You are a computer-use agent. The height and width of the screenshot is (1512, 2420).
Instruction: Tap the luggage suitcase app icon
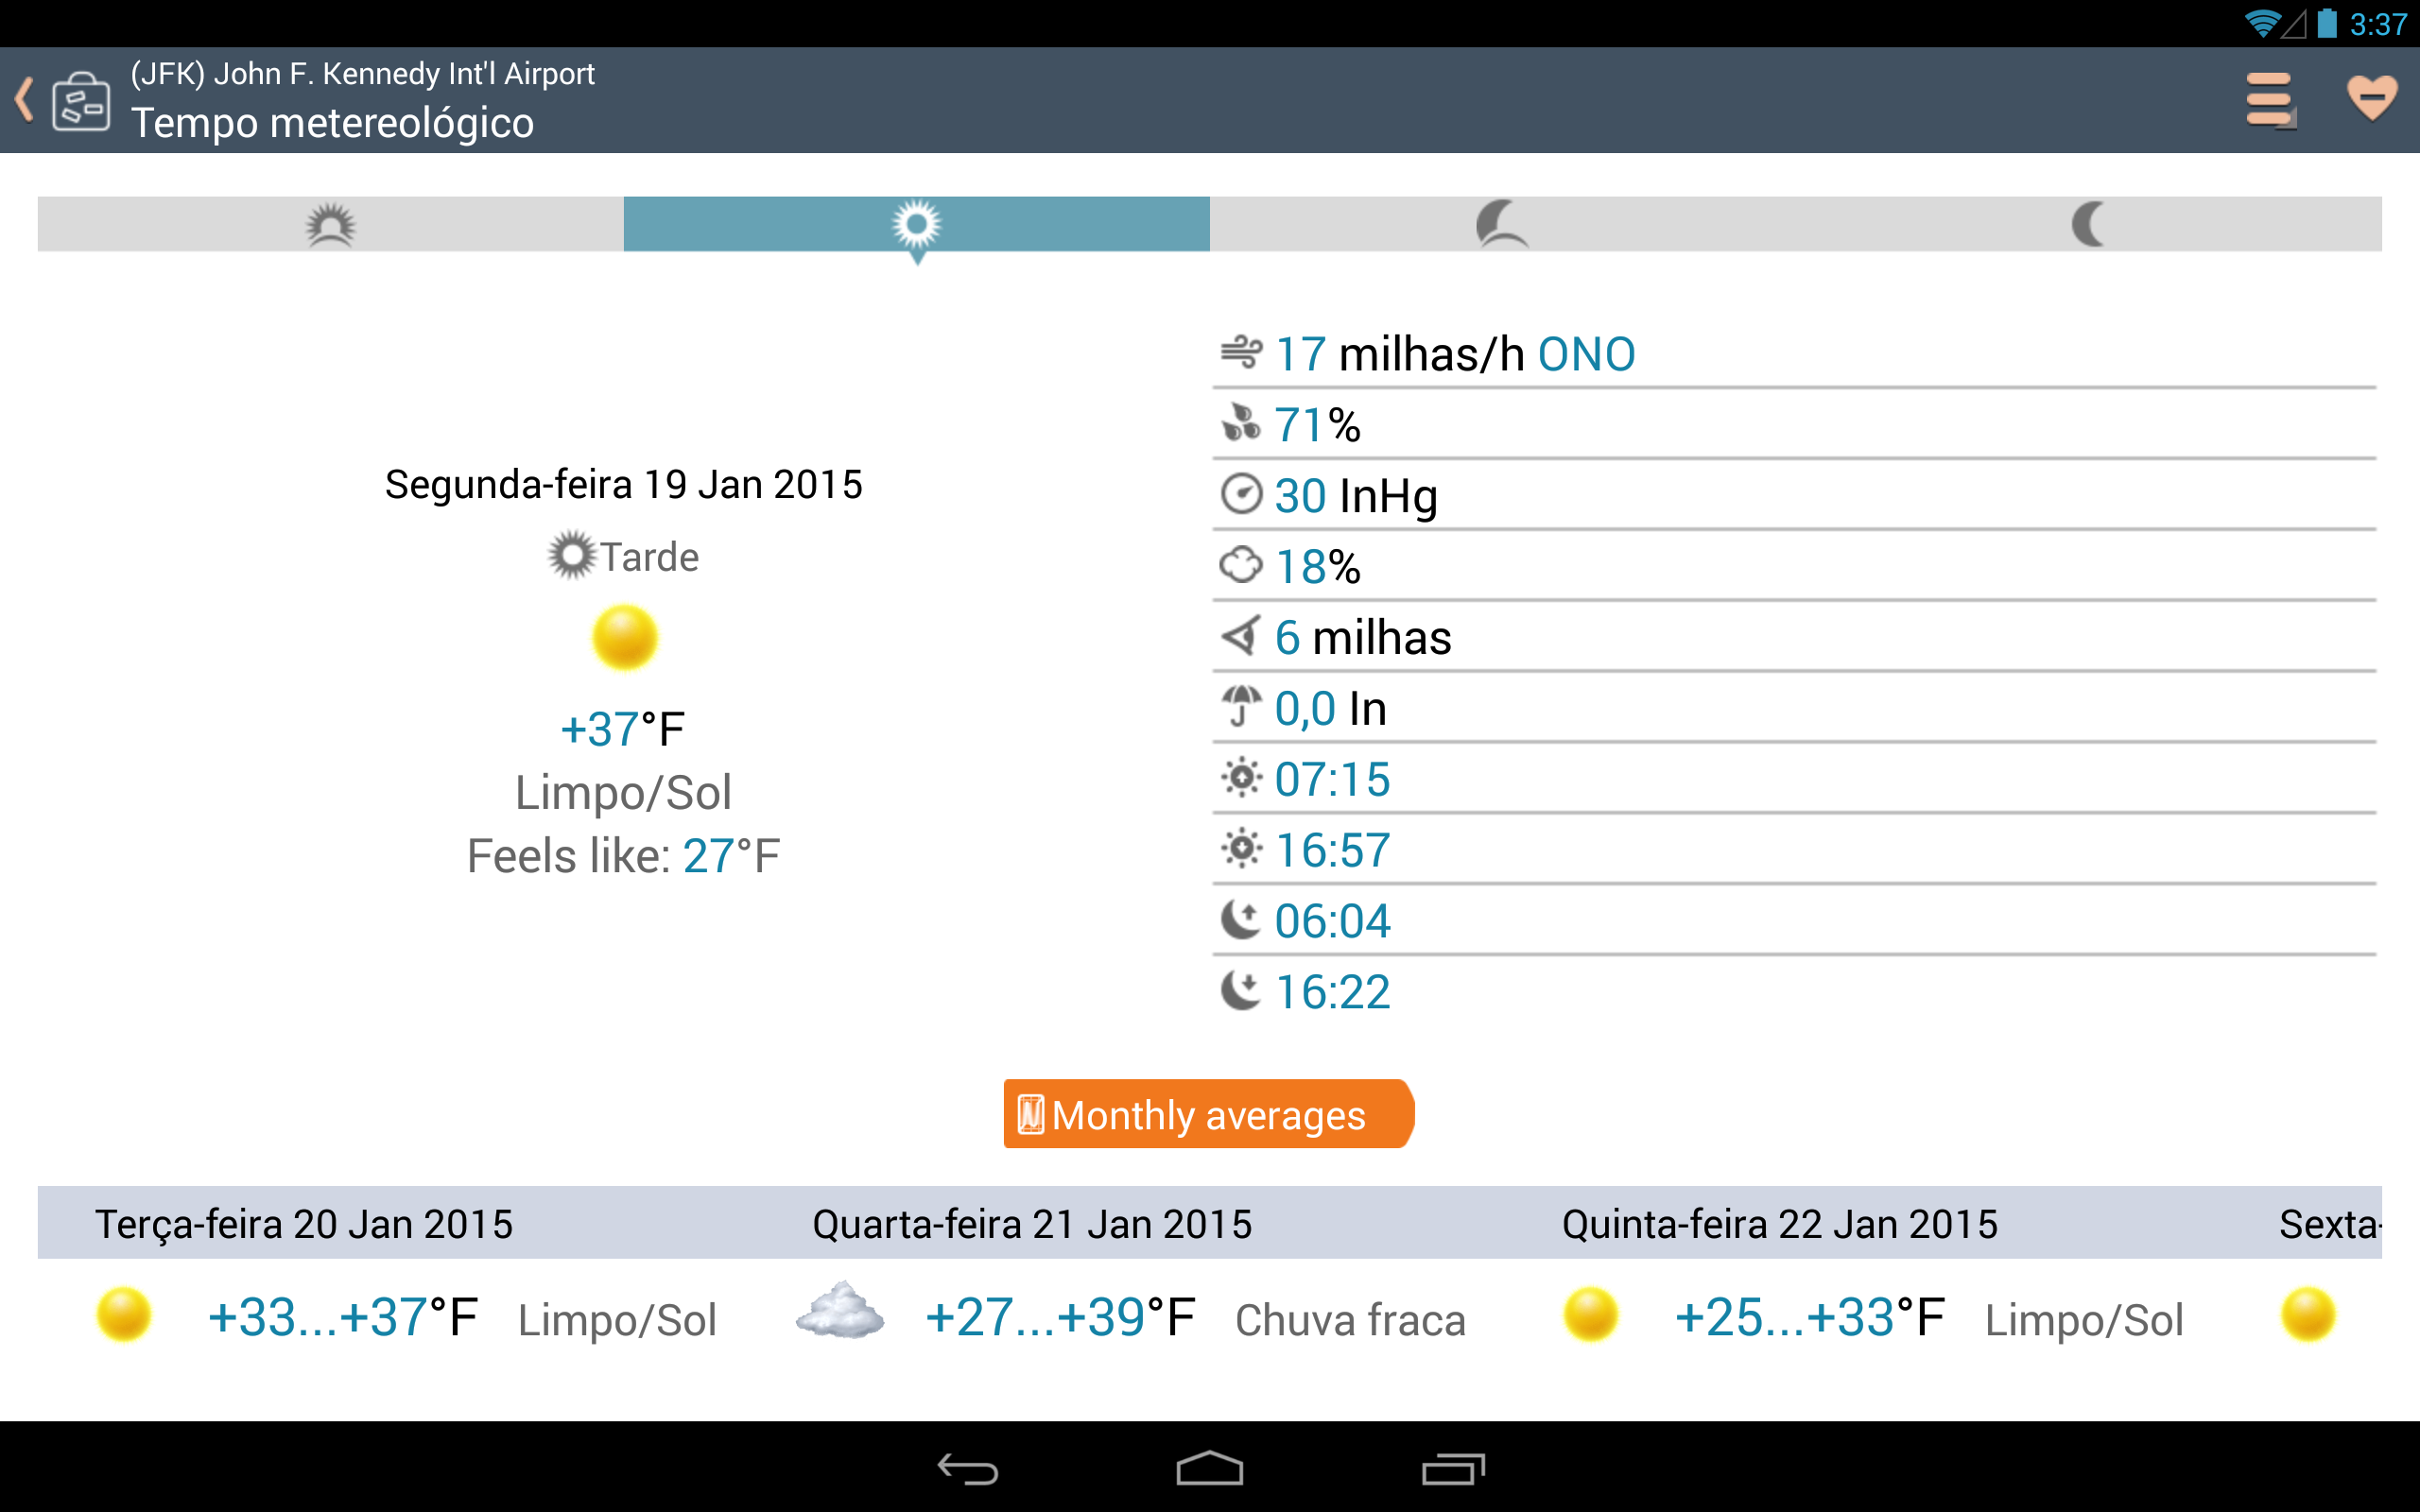(81, 101)
